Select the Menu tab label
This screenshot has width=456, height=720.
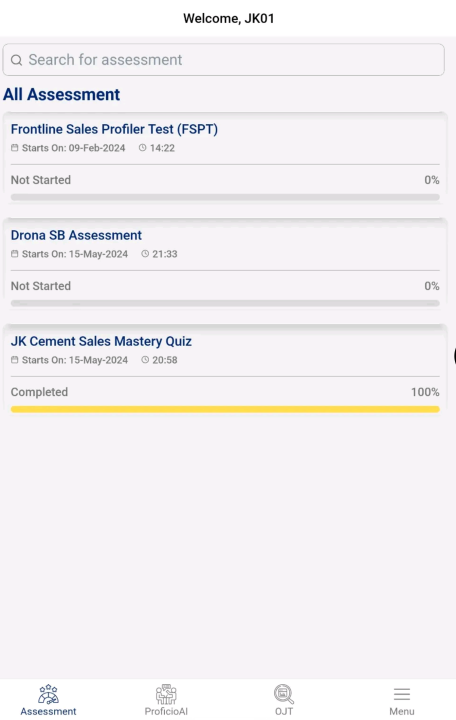tap(402, 711)
